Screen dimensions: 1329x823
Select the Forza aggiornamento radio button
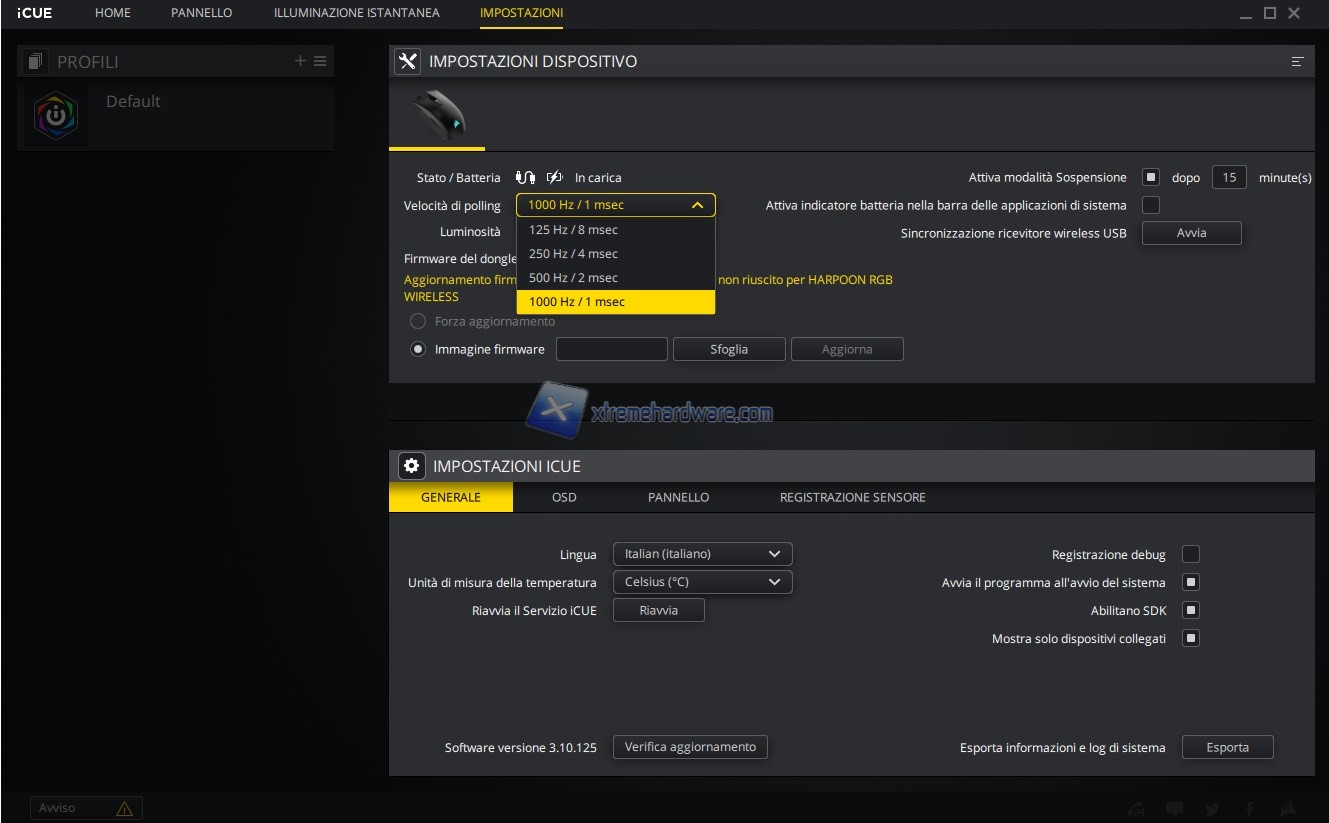[x=418, y=322]
